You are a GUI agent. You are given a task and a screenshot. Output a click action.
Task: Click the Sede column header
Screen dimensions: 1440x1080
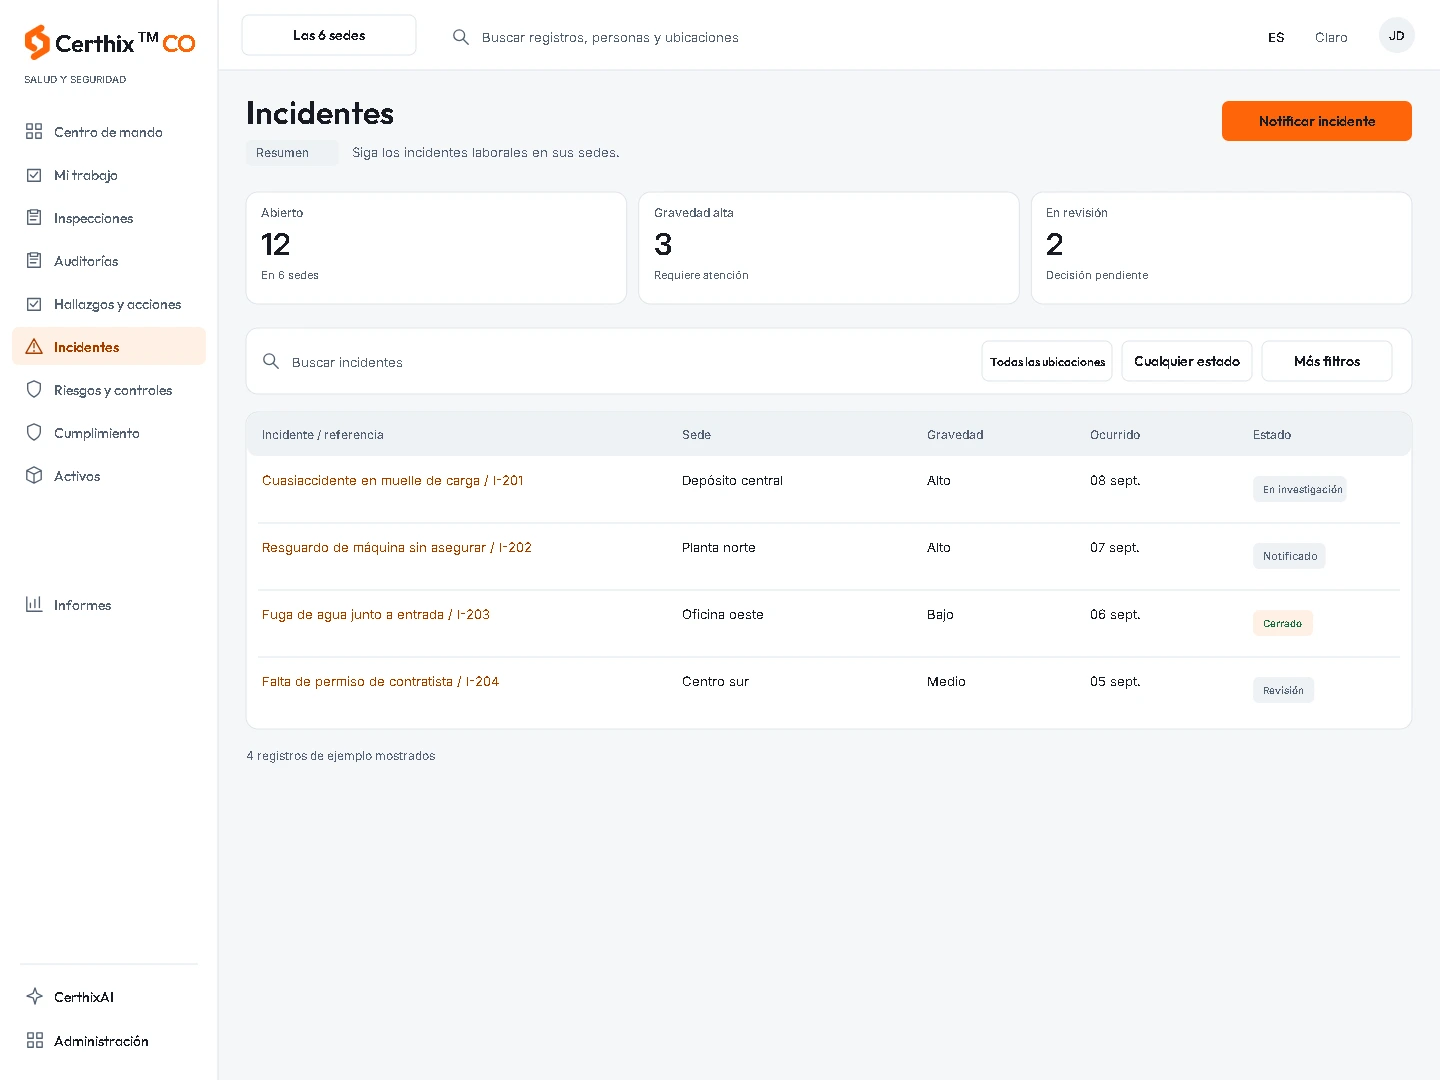[x=696, y=435]
